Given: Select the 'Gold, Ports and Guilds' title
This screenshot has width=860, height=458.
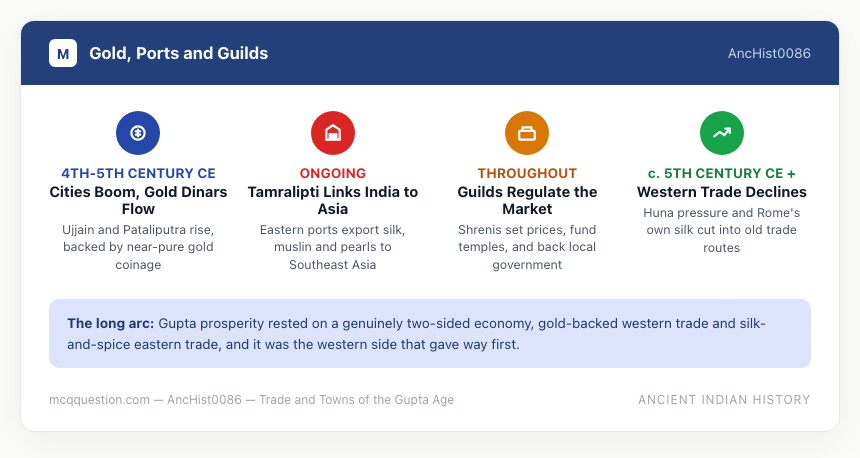Looking at the screenshot, I should pos(179,53).
